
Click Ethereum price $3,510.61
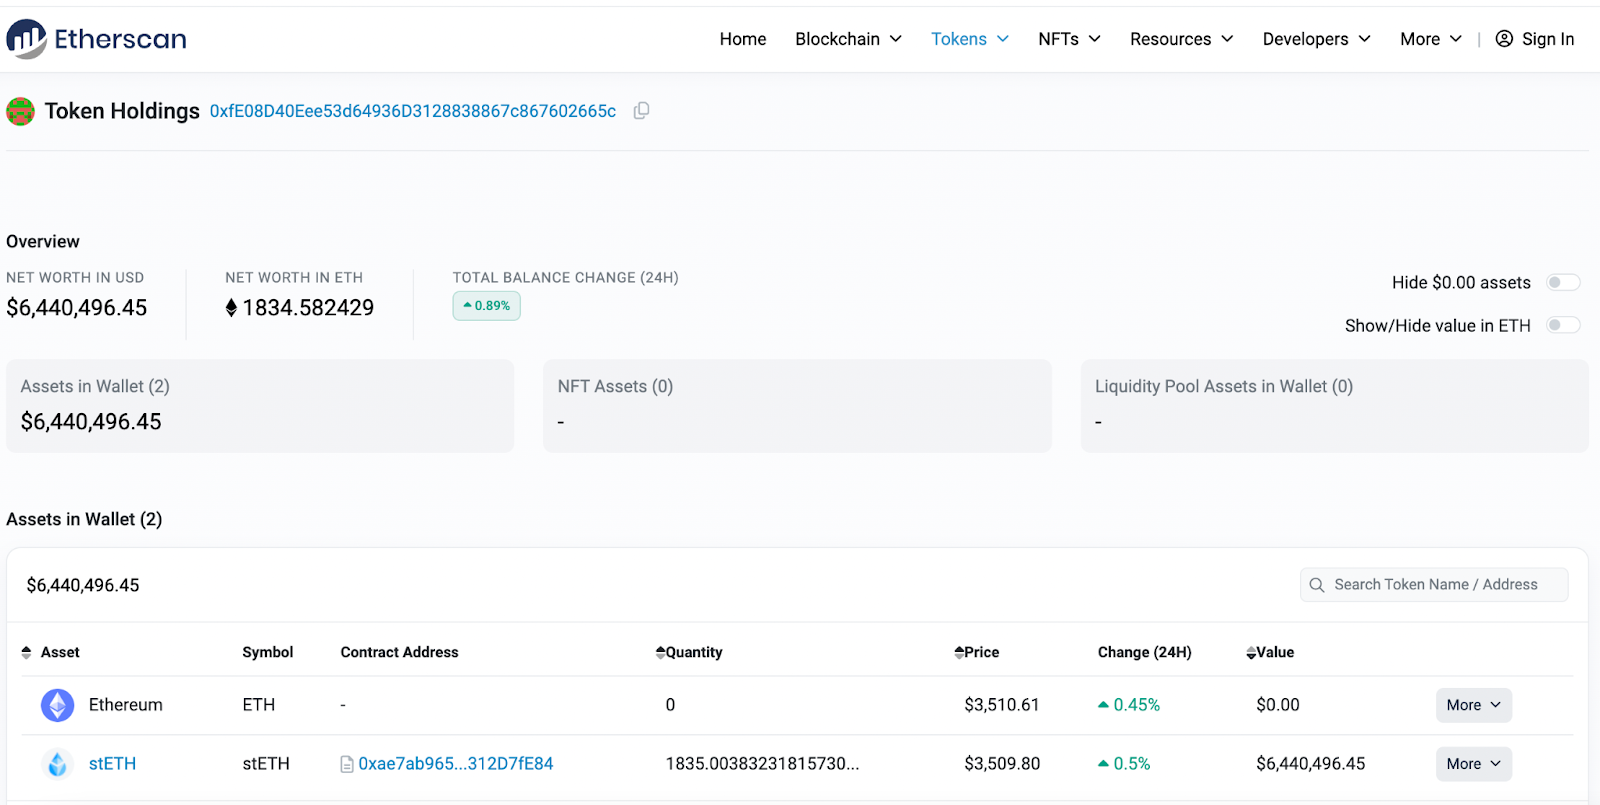pos(1002,705)
